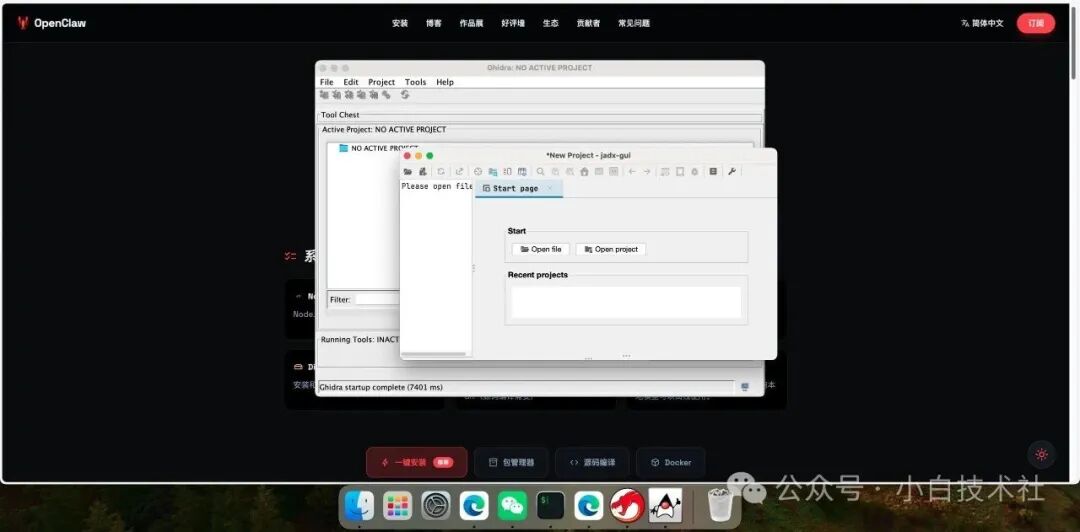Screen dimensions: 1080x532
Task: Click the Open file button in jadx
Action: tap(541, 249)
